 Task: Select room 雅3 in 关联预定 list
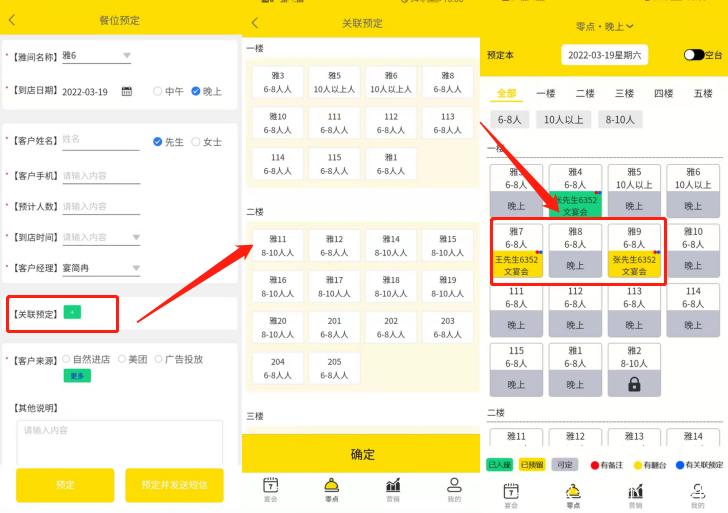click(278, 82)
